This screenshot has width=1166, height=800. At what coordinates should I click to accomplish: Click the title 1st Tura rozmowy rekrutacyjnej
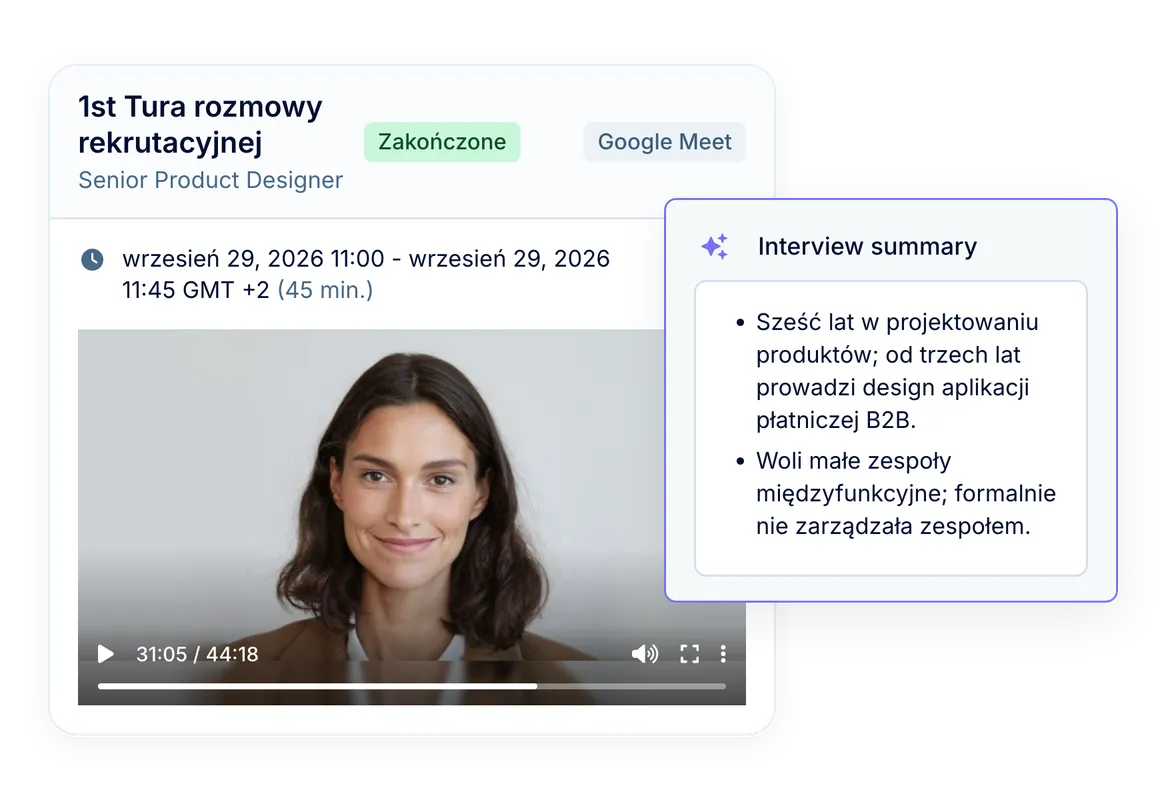(200, 124)
